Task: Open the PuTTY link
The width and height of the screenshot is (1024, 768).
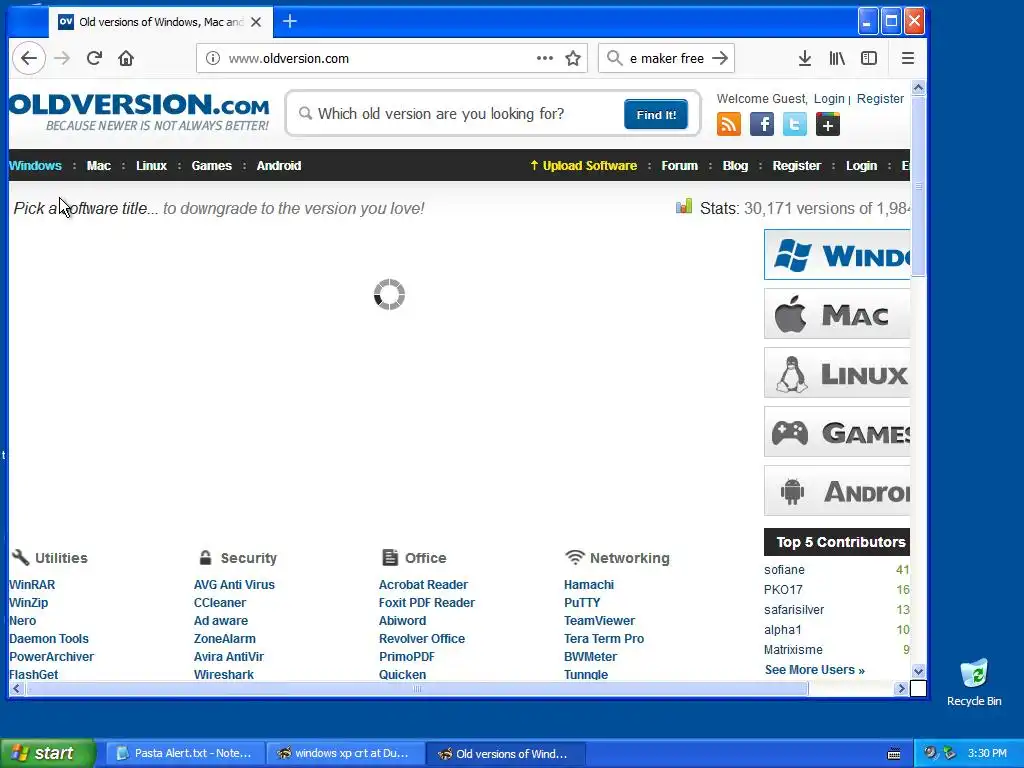Action: tap(582, 603)
